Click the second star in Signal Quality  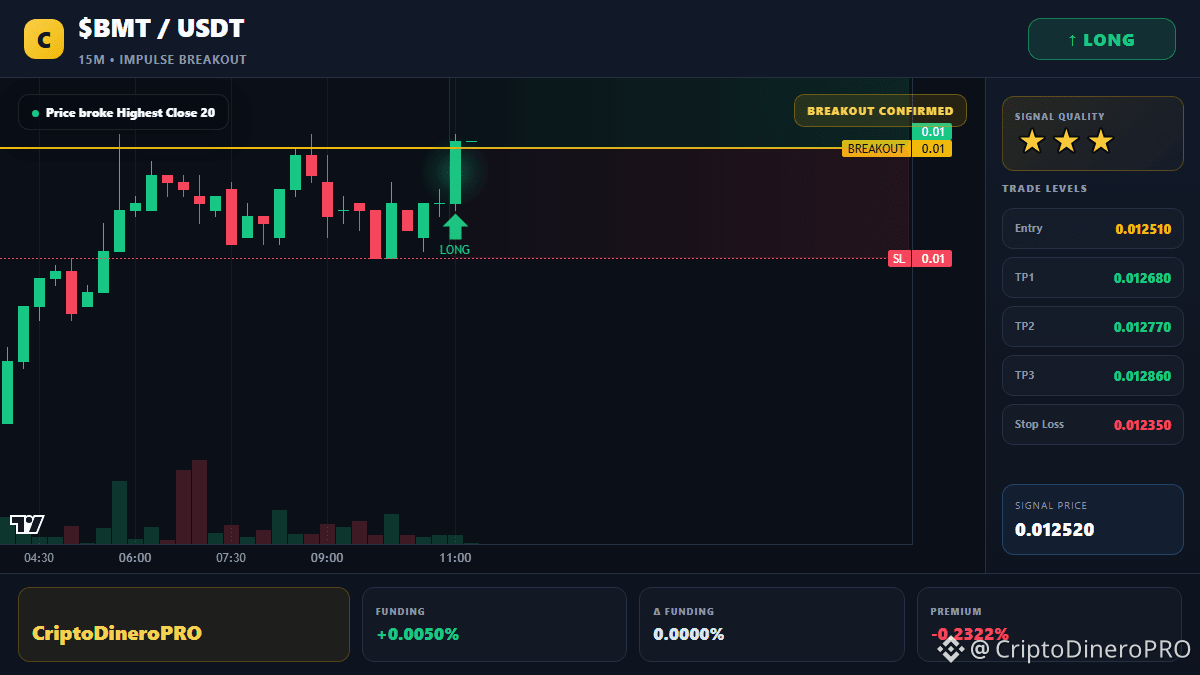point(1066,142)
